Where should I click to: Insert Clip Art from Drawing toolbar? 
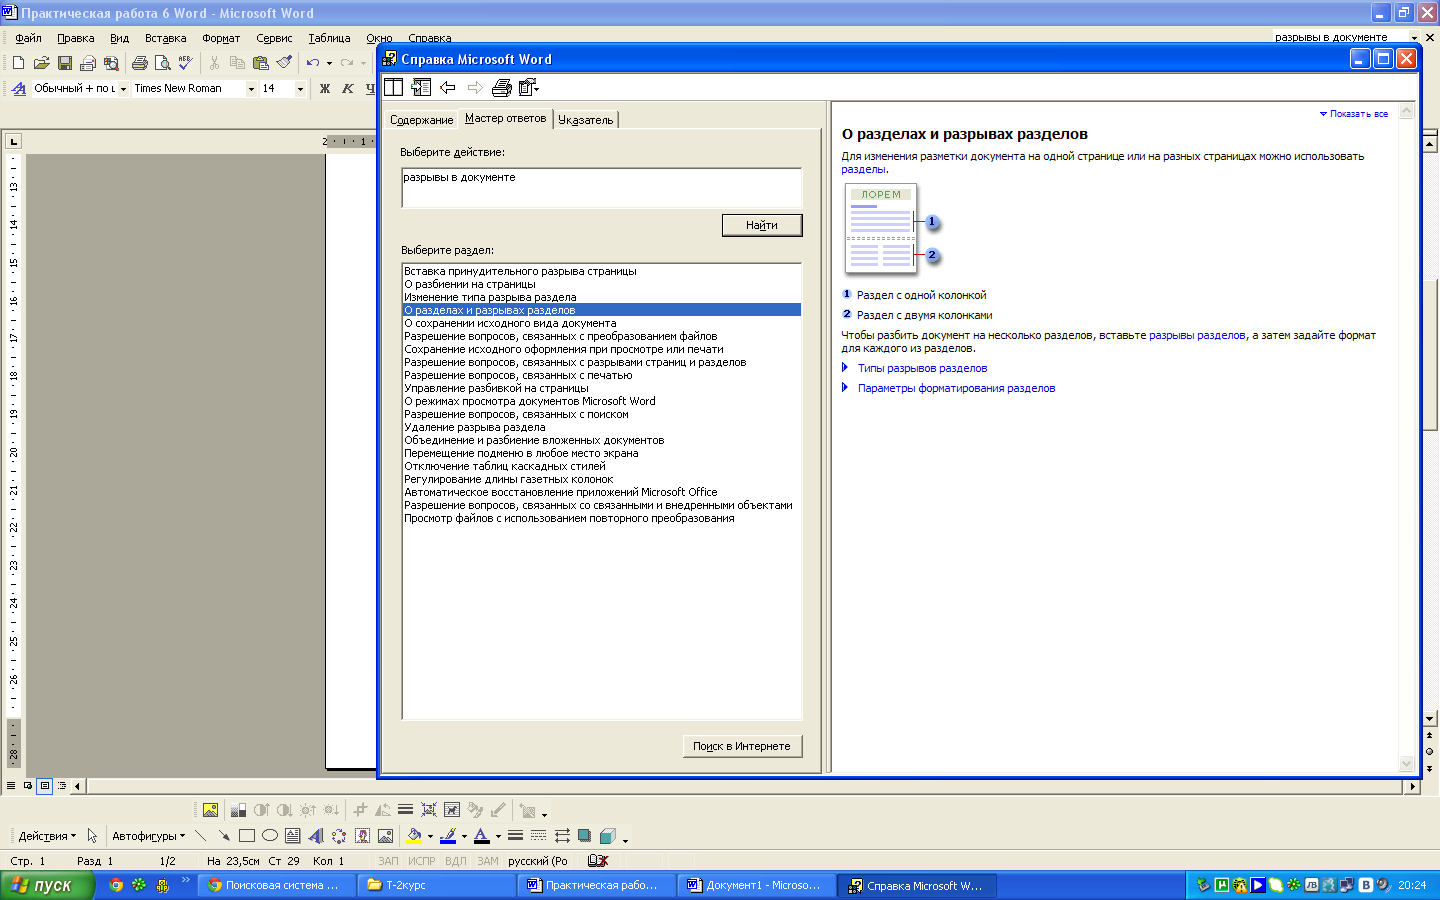click(362, 836)
